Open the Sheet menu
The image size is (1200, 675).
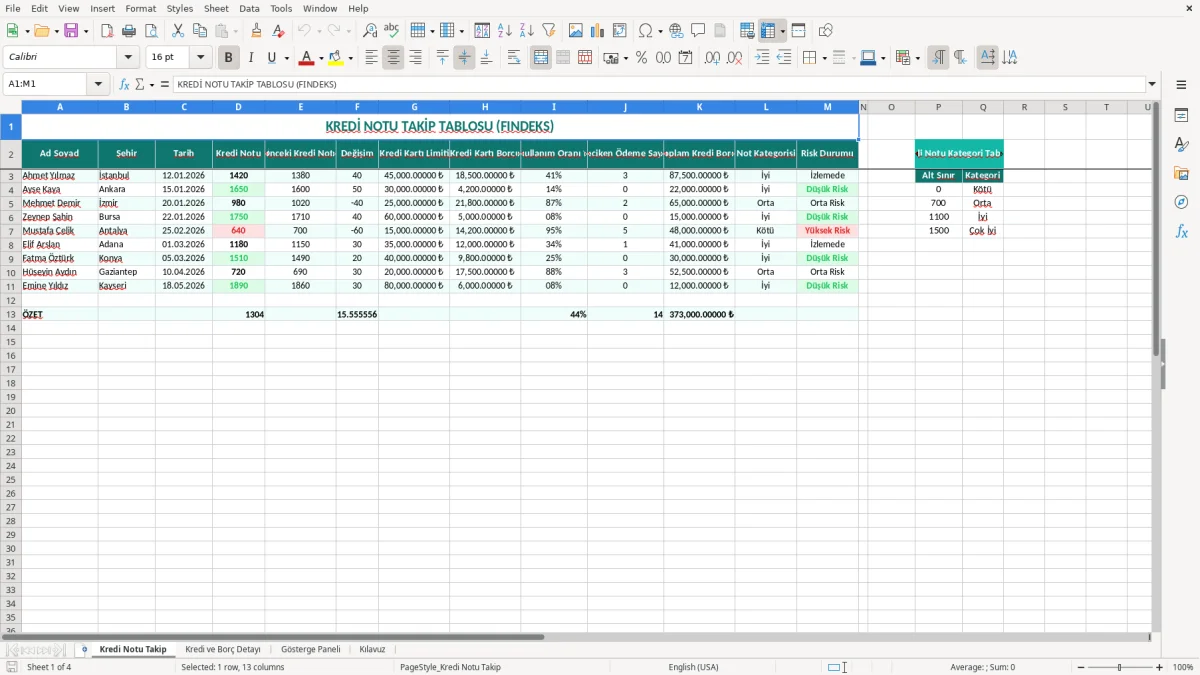pyautogui.click(x=216, y=8)
